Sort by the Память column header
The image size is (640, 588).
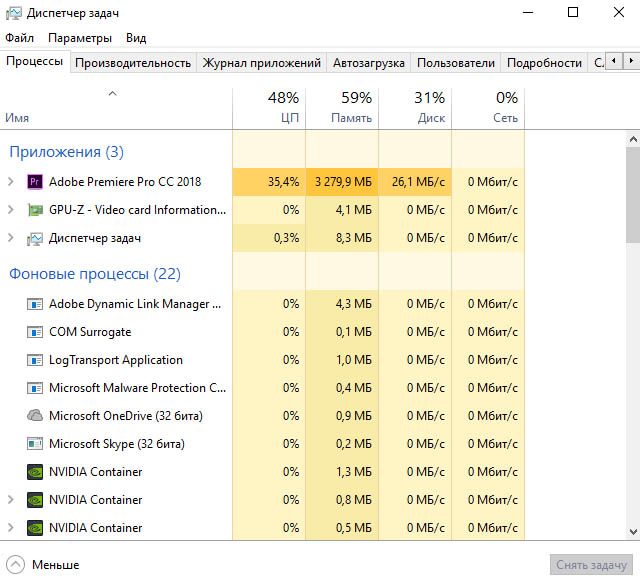click(342, 109)
